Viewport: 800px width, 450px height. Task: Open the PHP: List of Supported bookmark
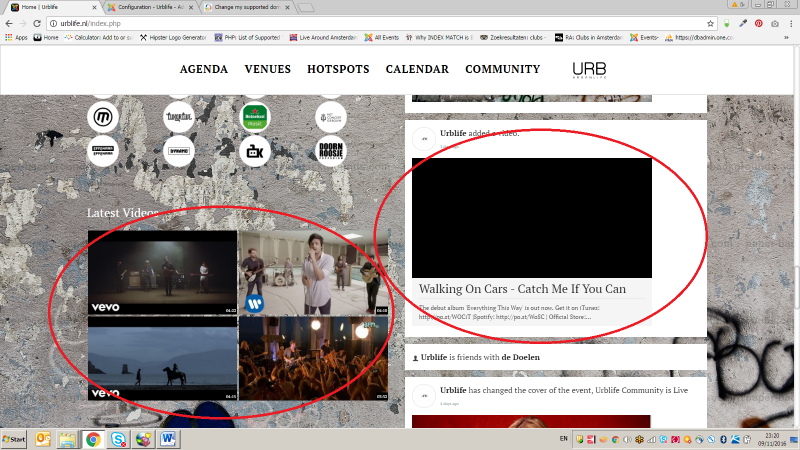247,37
